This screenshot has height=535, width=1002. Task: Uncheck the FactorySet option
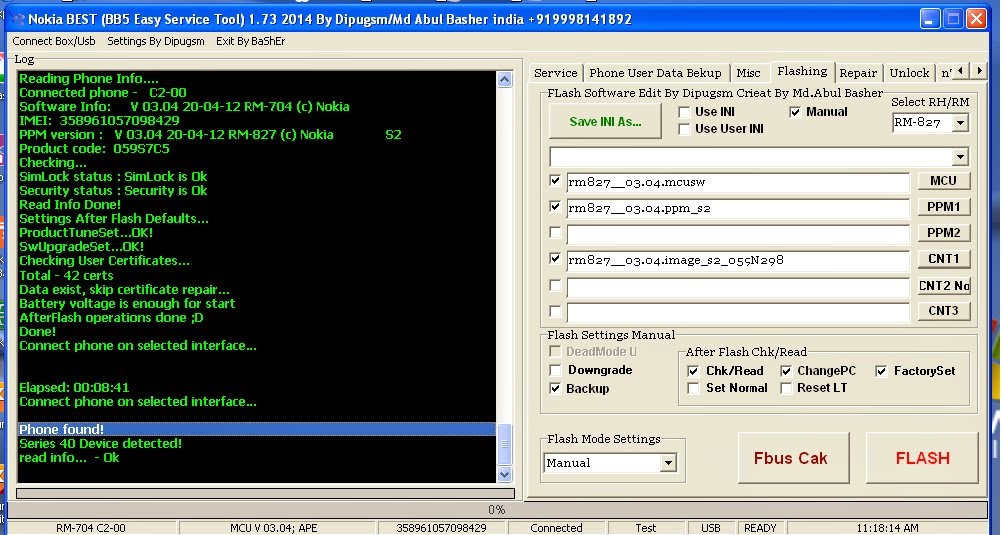pos(881,371)
